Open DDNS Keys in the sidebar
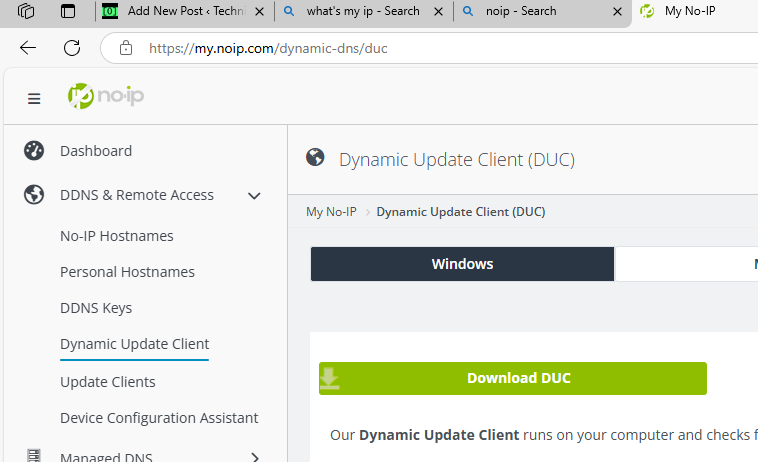 point(96,308)
